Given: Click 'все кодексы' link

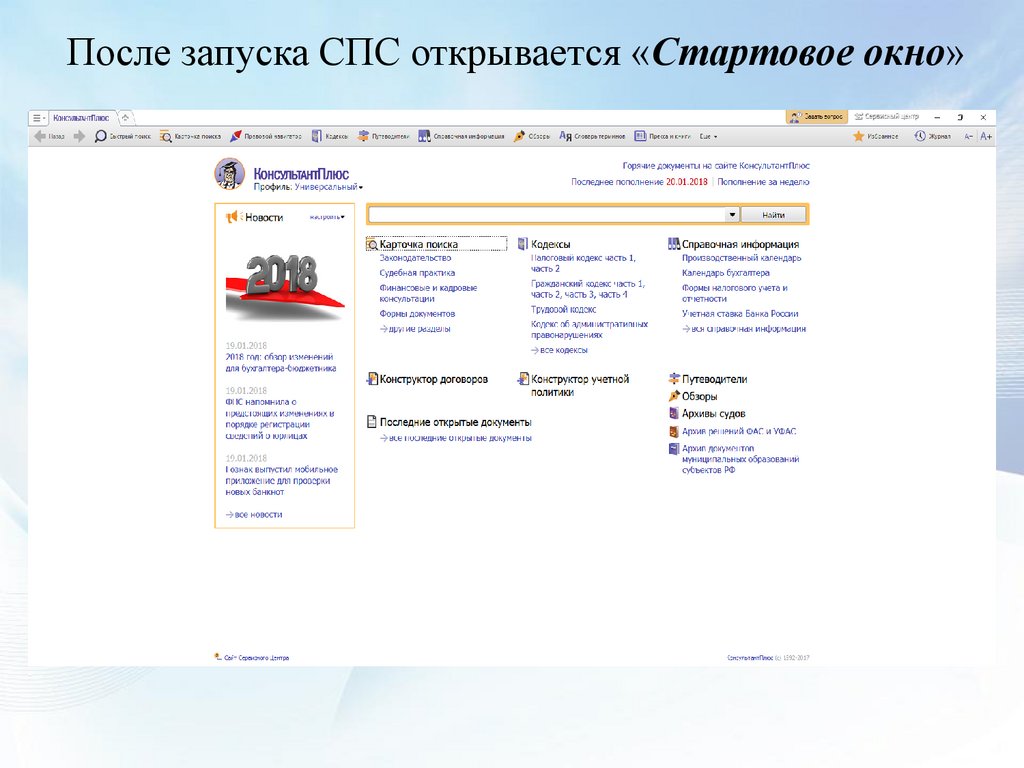Looking at the screenshot, I should 560,350.
